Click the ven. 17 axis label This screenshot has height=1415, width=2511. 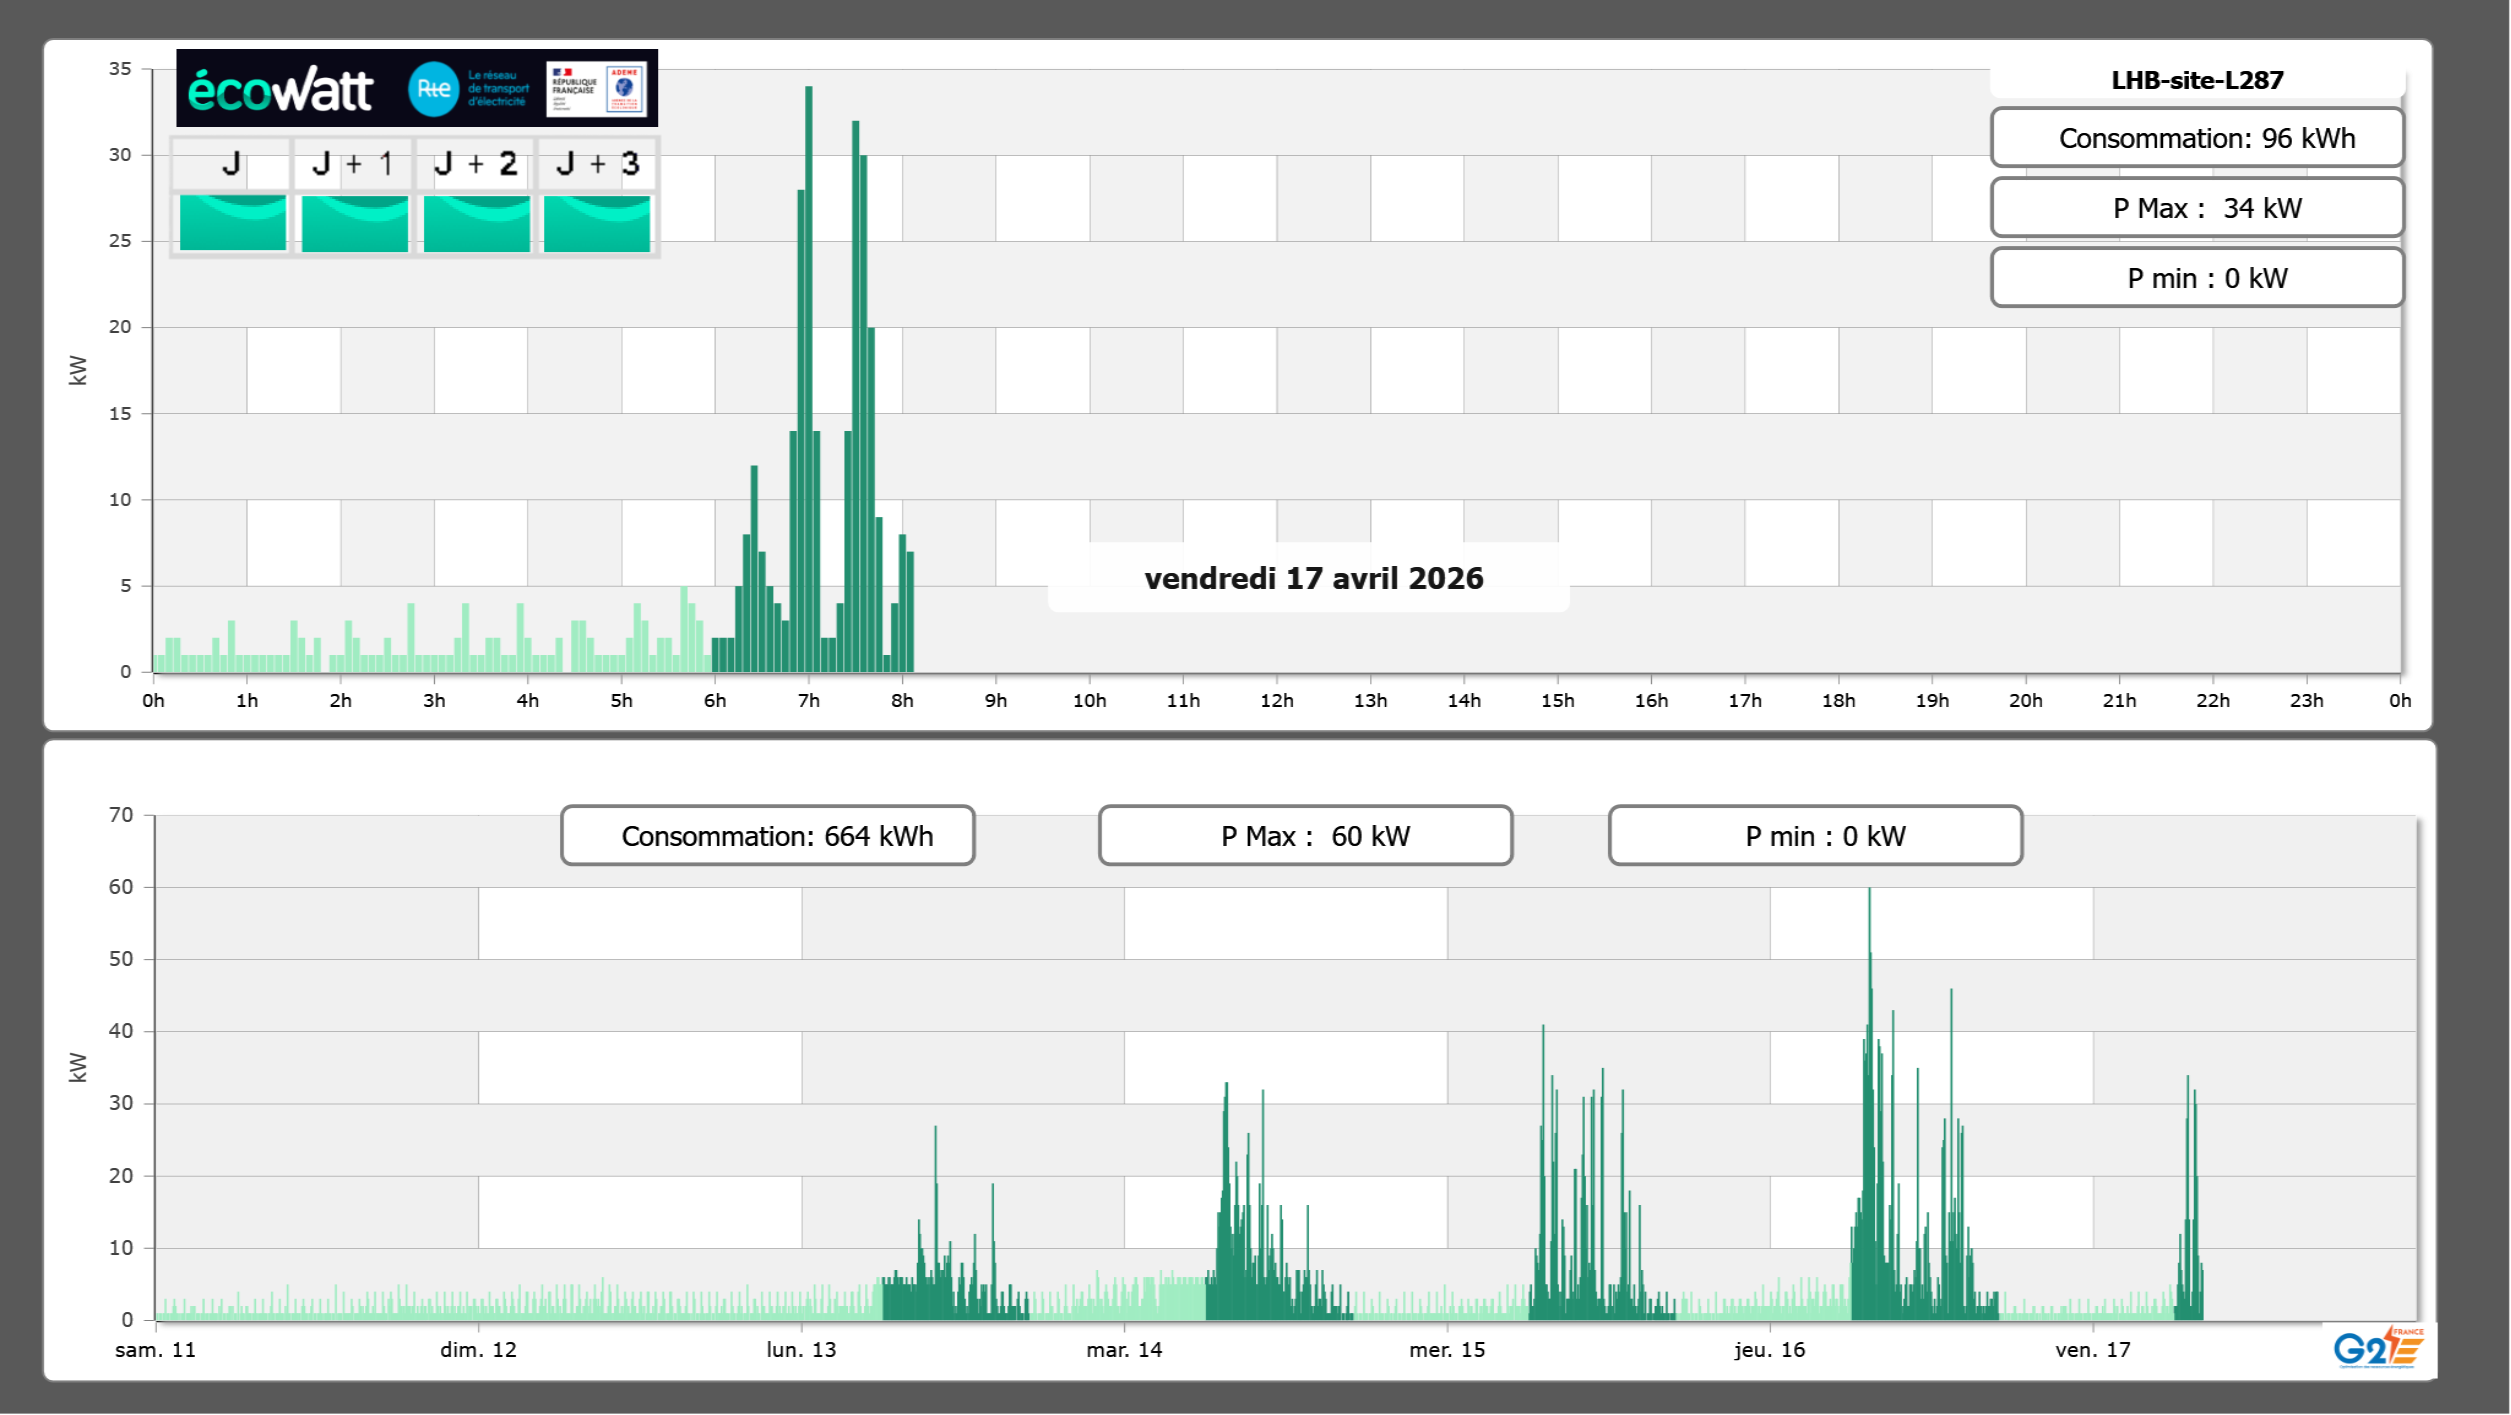(2092, 1350)
